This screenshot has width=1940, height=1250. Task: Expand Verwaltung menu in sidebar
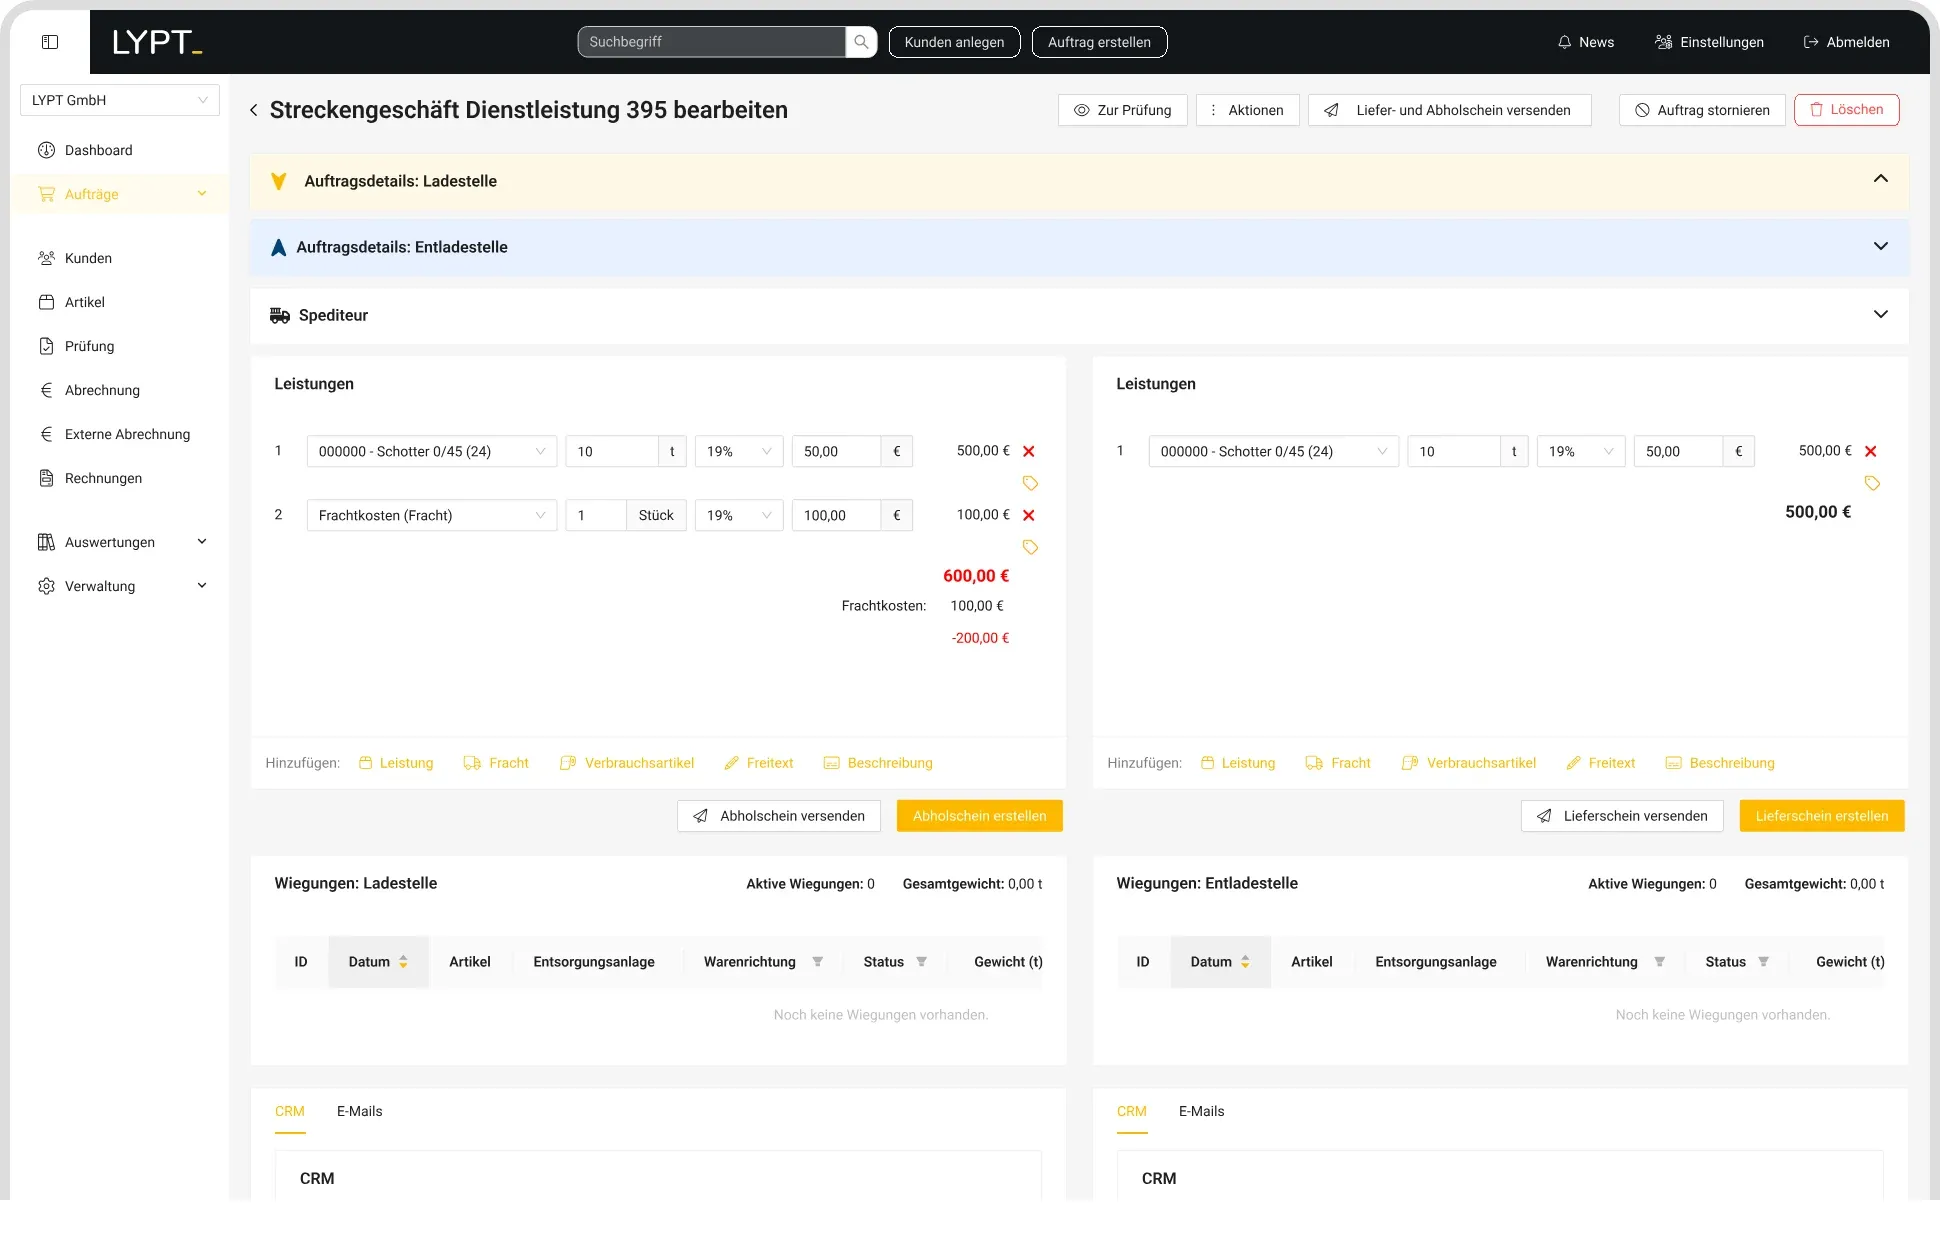122,586
